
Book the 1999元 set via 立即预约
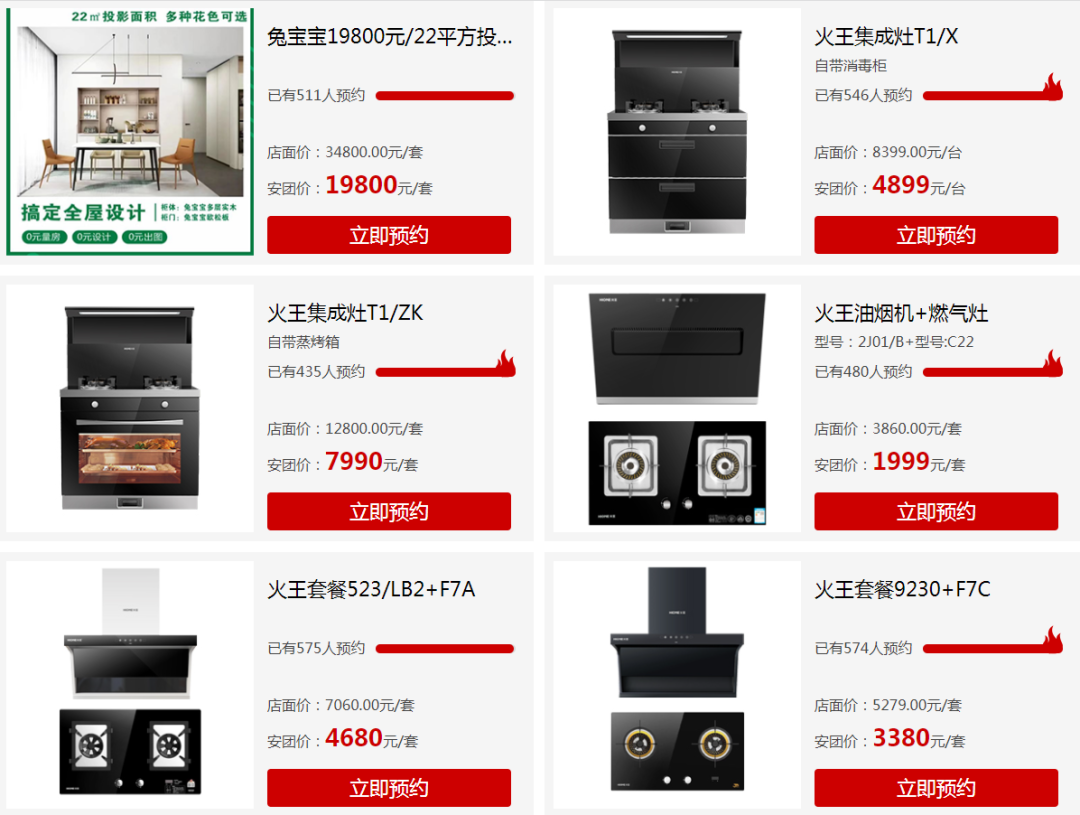[x=936, y=511]
